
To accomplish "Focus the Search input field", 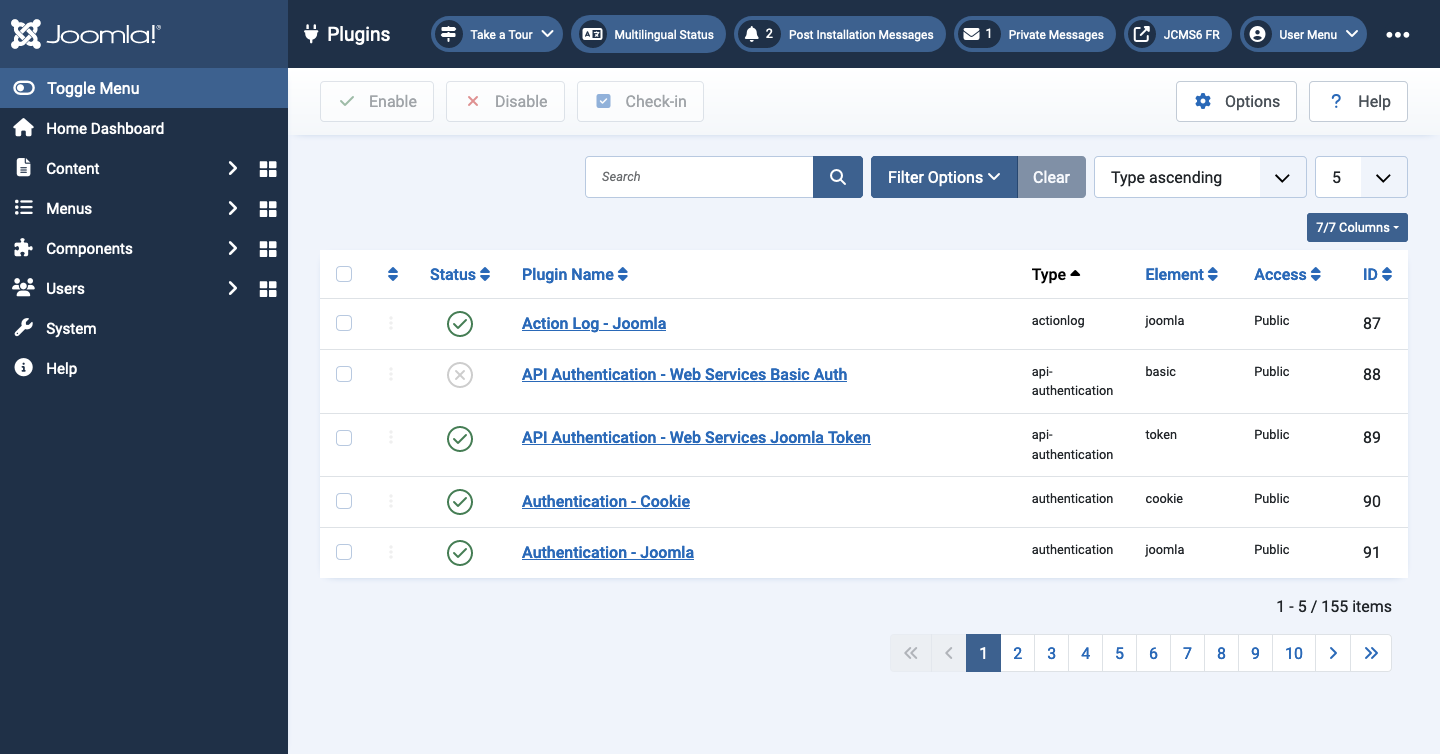I will (699, 177).
